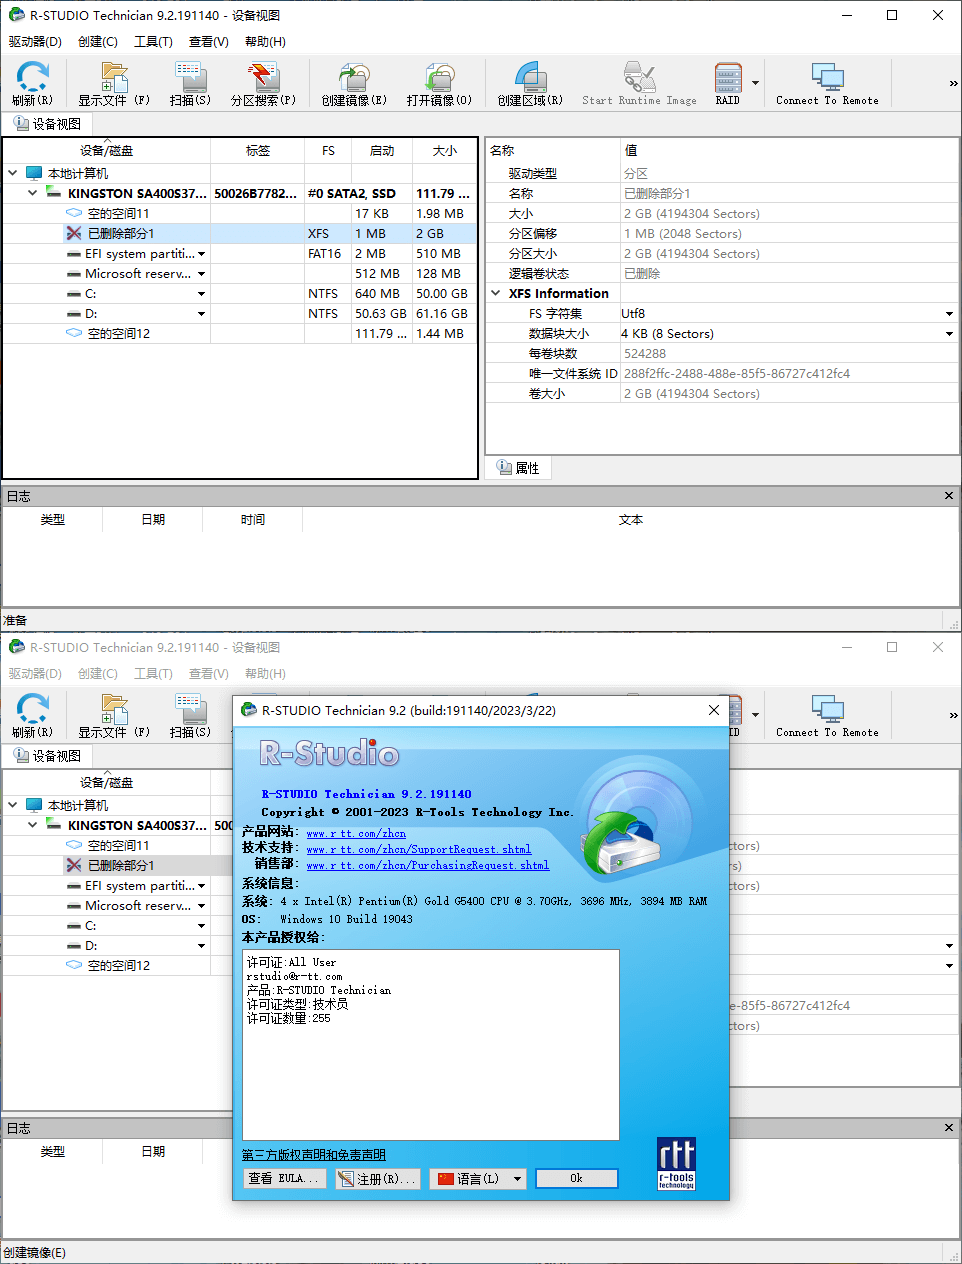
Task: Click the Start Runtime Image toolbar icon
Action: point(639,83)
